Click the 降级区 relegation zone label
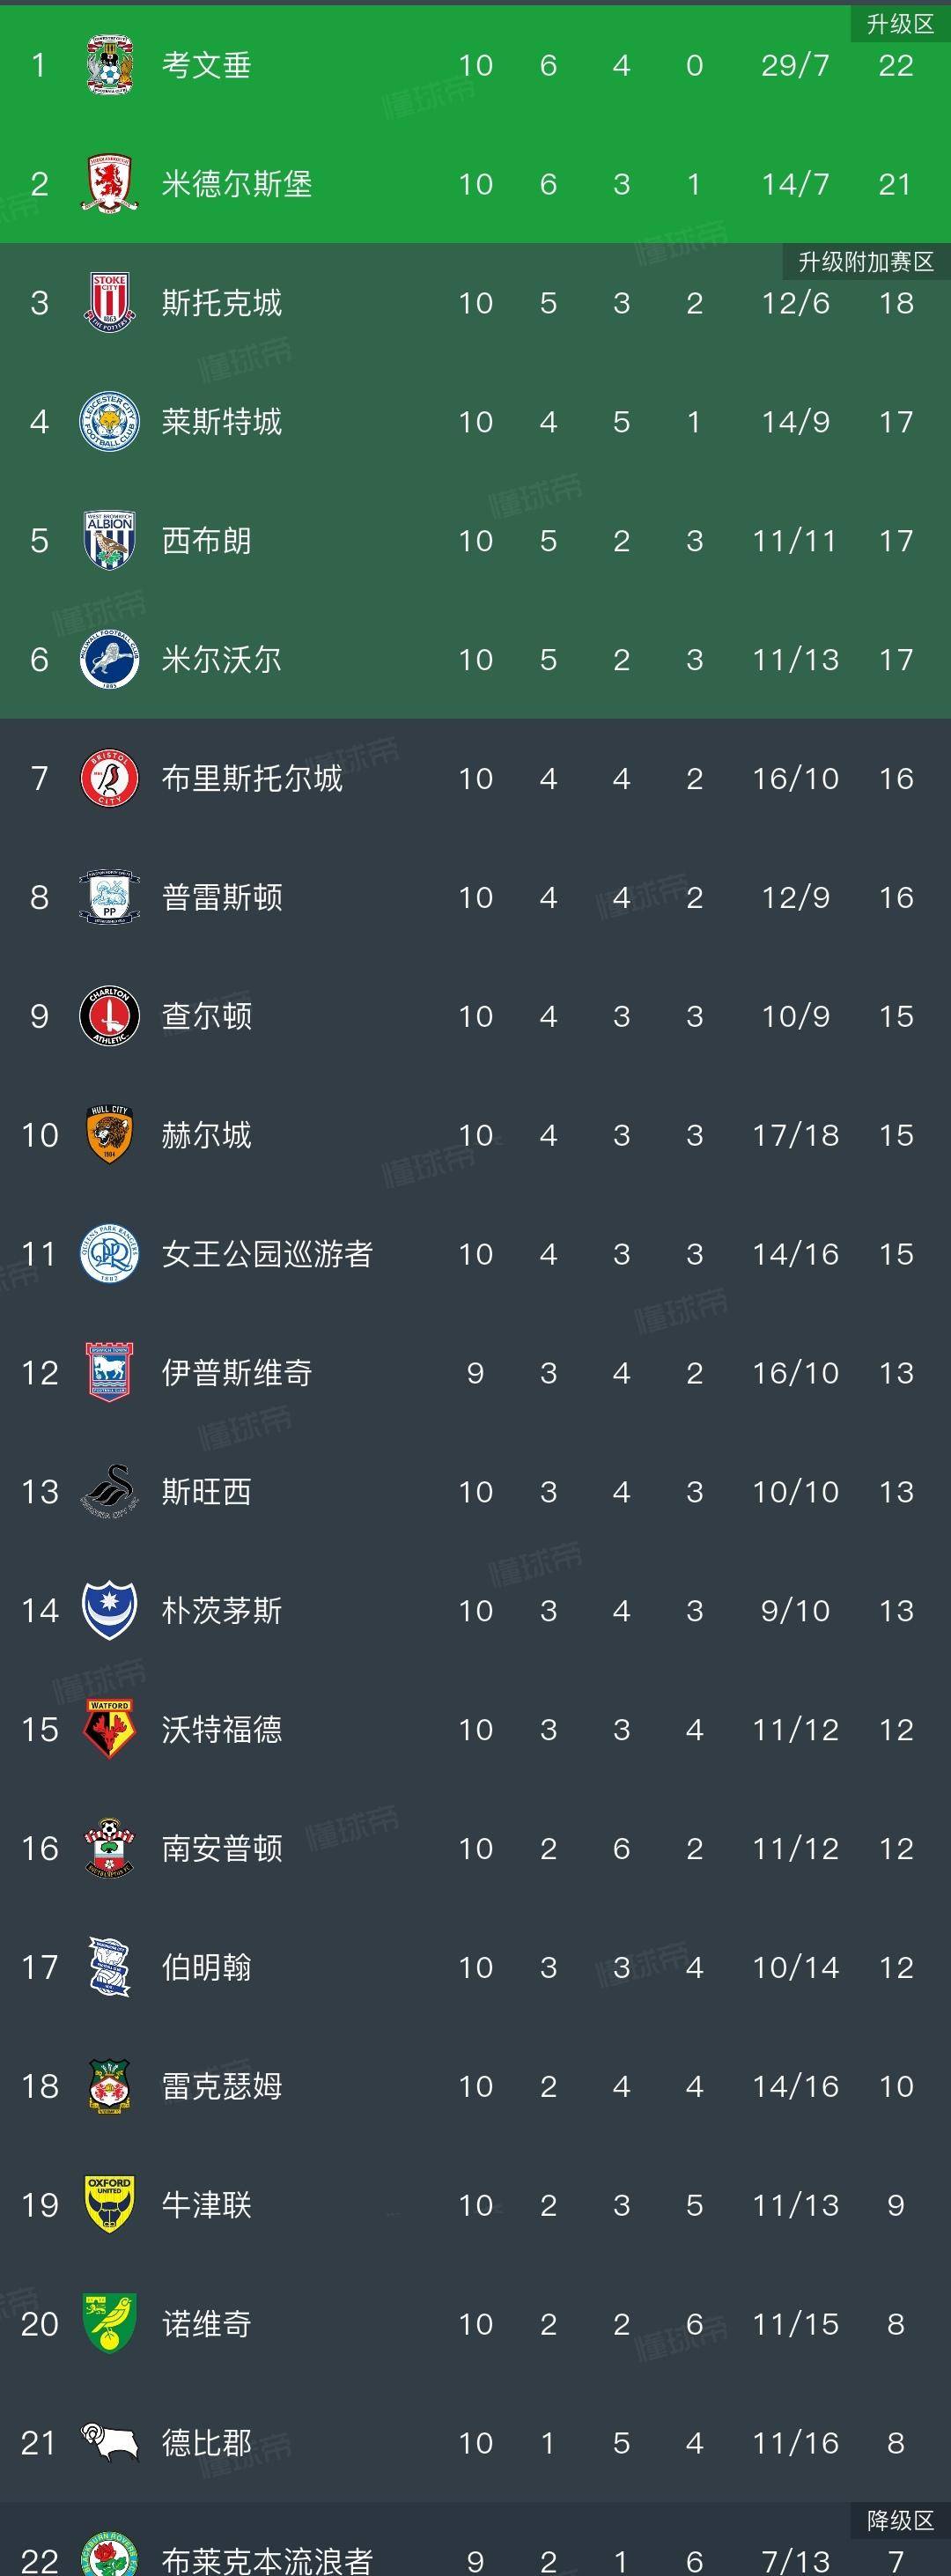The height and width of the screenshot is (2576, 951). coord(899,2520)
